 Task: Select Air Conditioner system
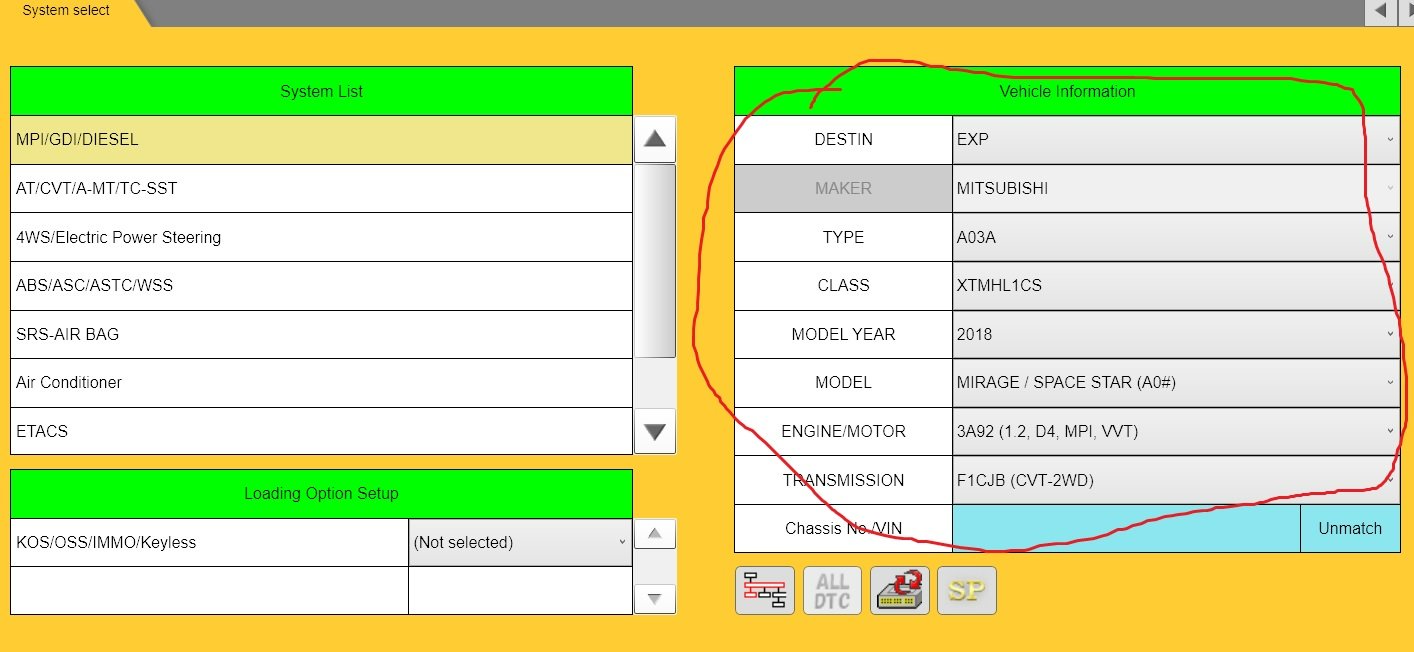pyautogui.click(x=321, y=383)
